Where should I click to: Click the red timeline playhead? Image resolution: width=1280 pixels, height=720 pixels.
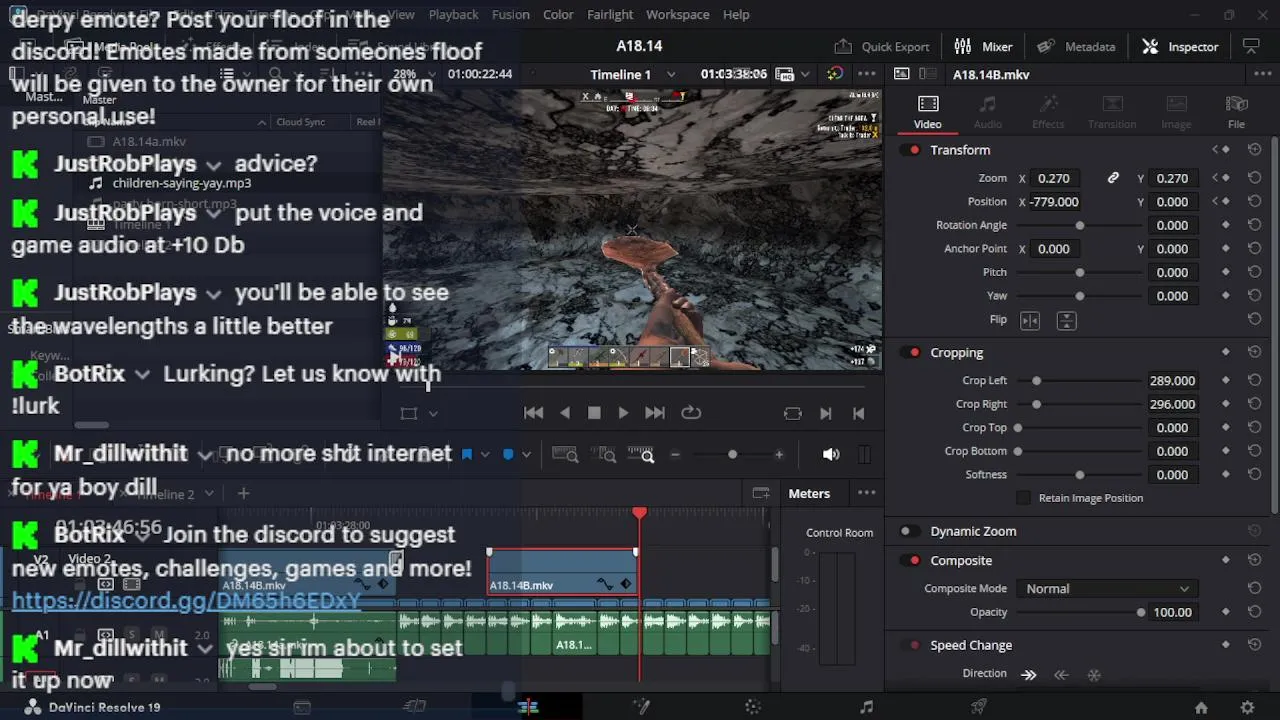(x=639, y=513)
